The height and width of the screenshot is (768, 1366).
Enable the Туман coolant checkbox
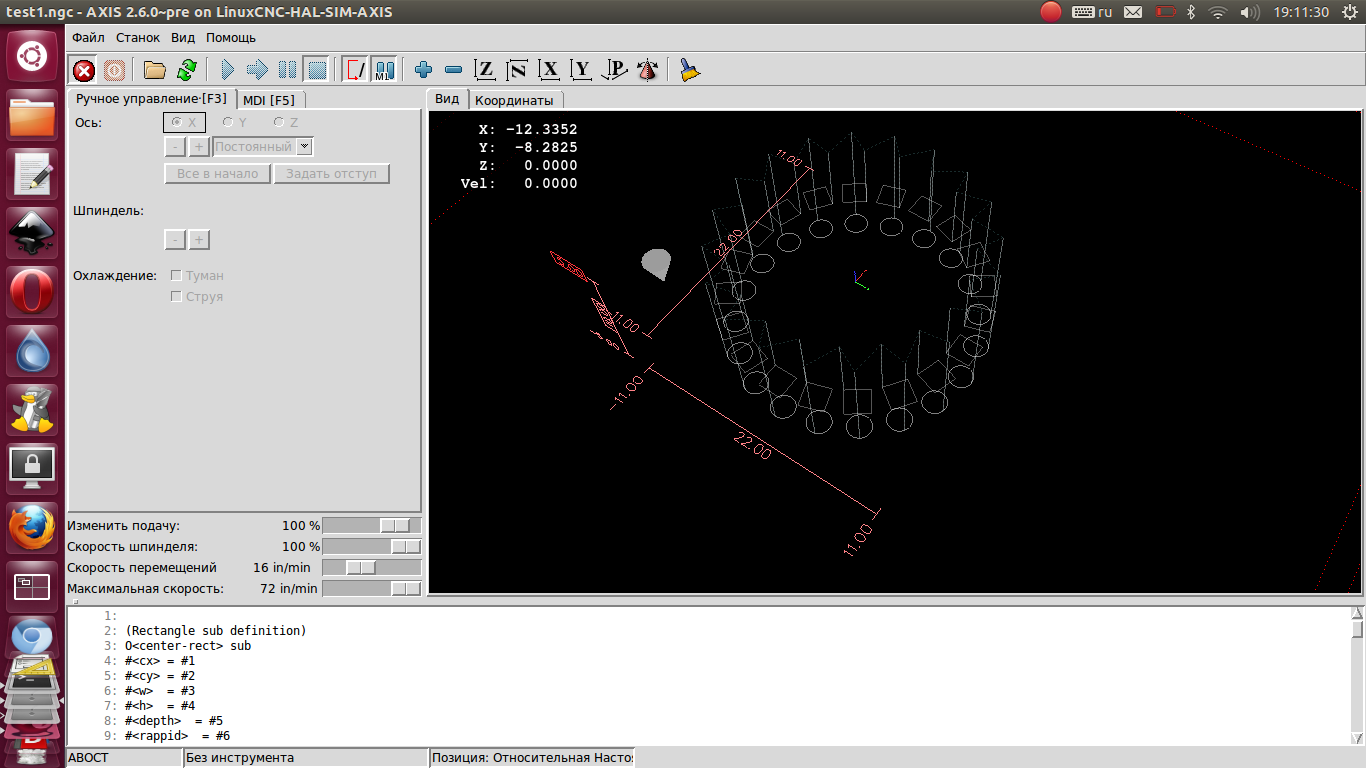177,275
